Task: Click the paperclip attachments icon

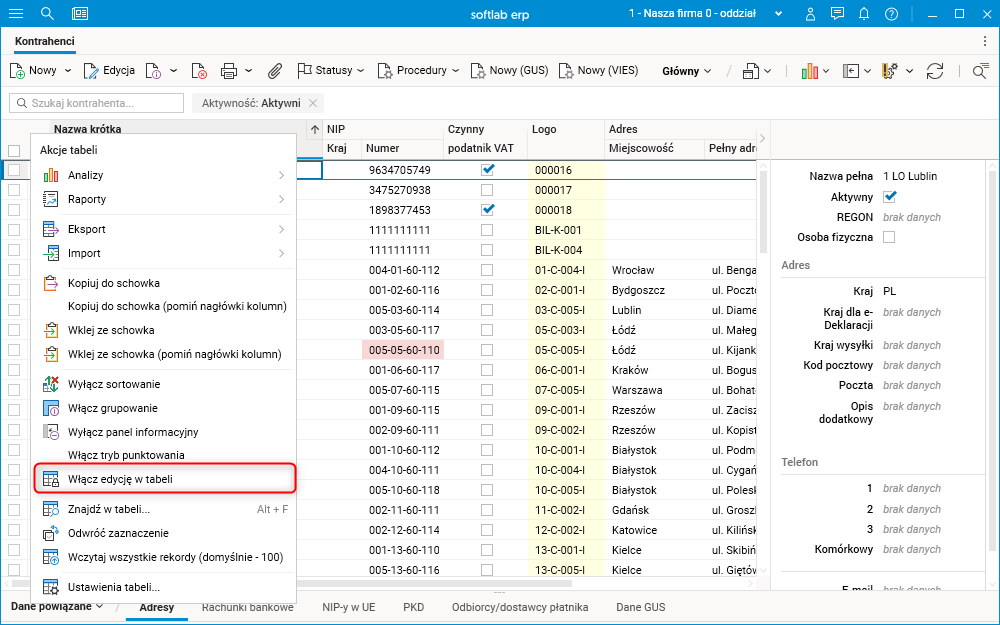Action: click(x=275, y=71)
